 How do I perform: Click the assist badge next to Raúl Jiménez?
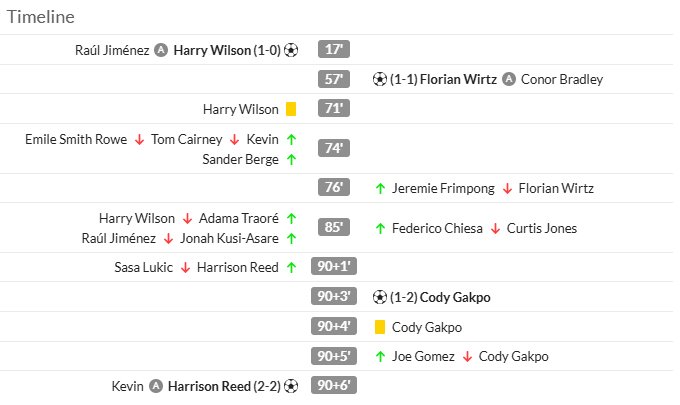[161, 50]
